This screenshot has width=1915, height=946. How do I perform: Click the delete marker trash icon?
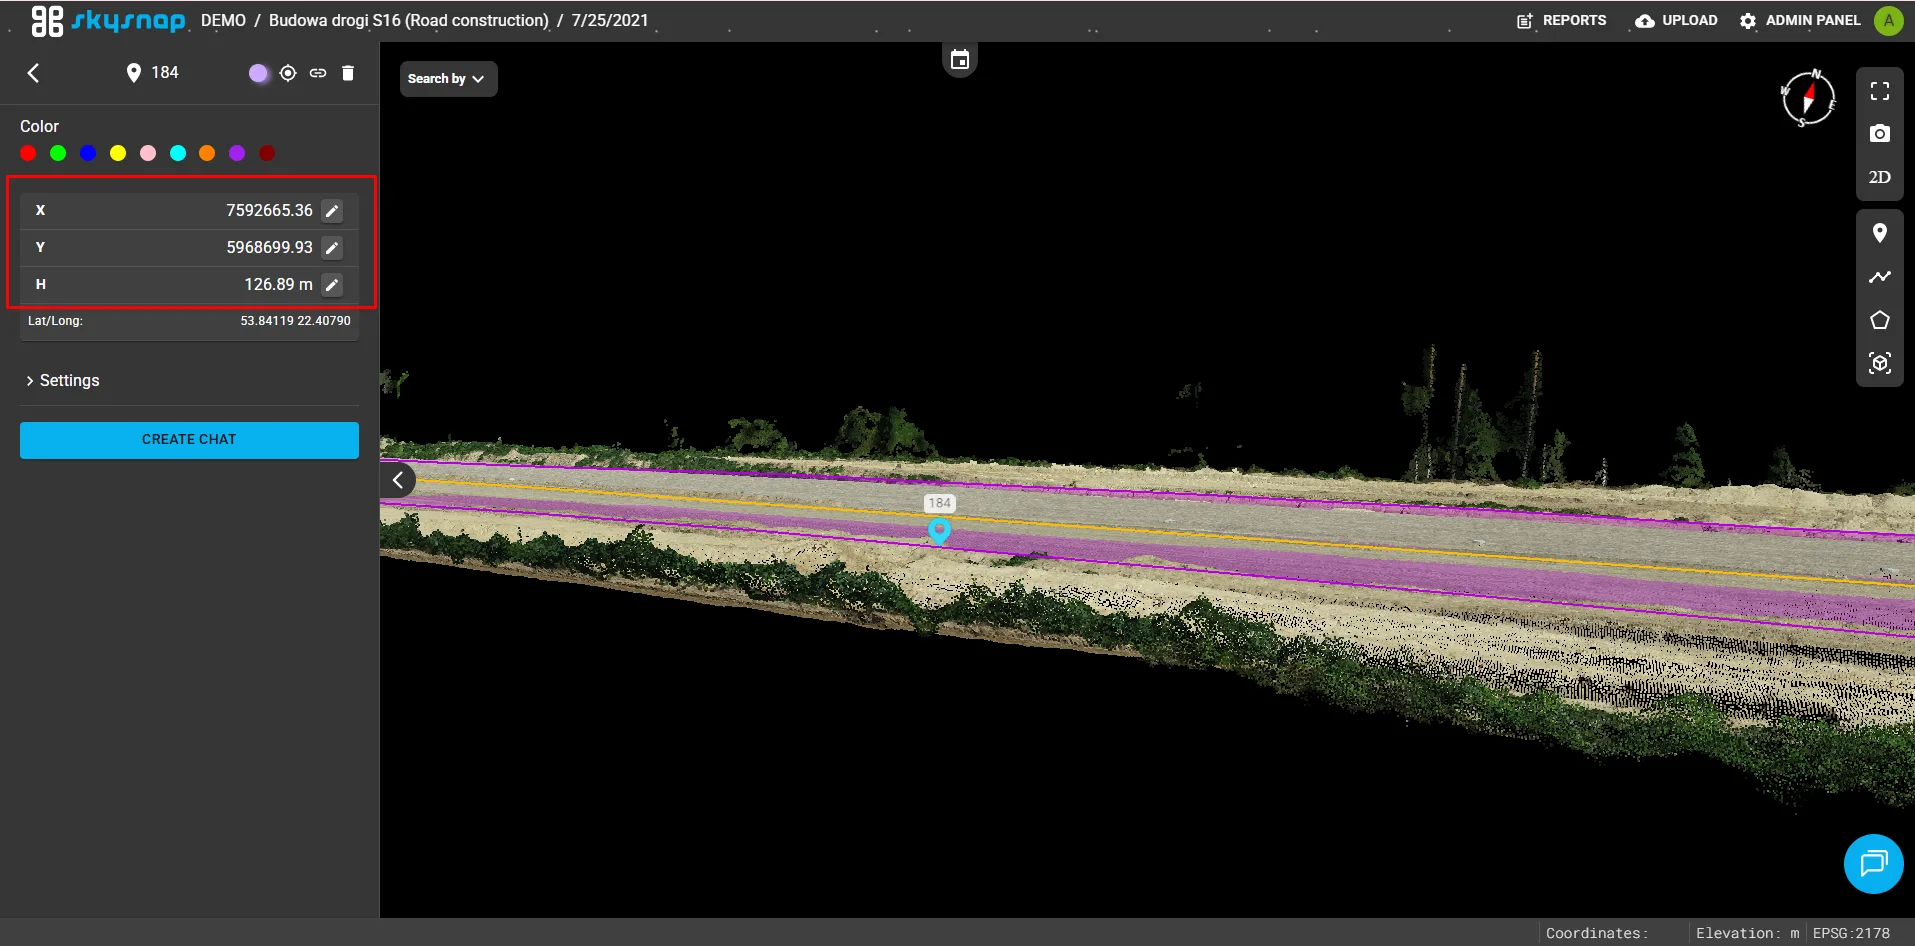[348, 73]
